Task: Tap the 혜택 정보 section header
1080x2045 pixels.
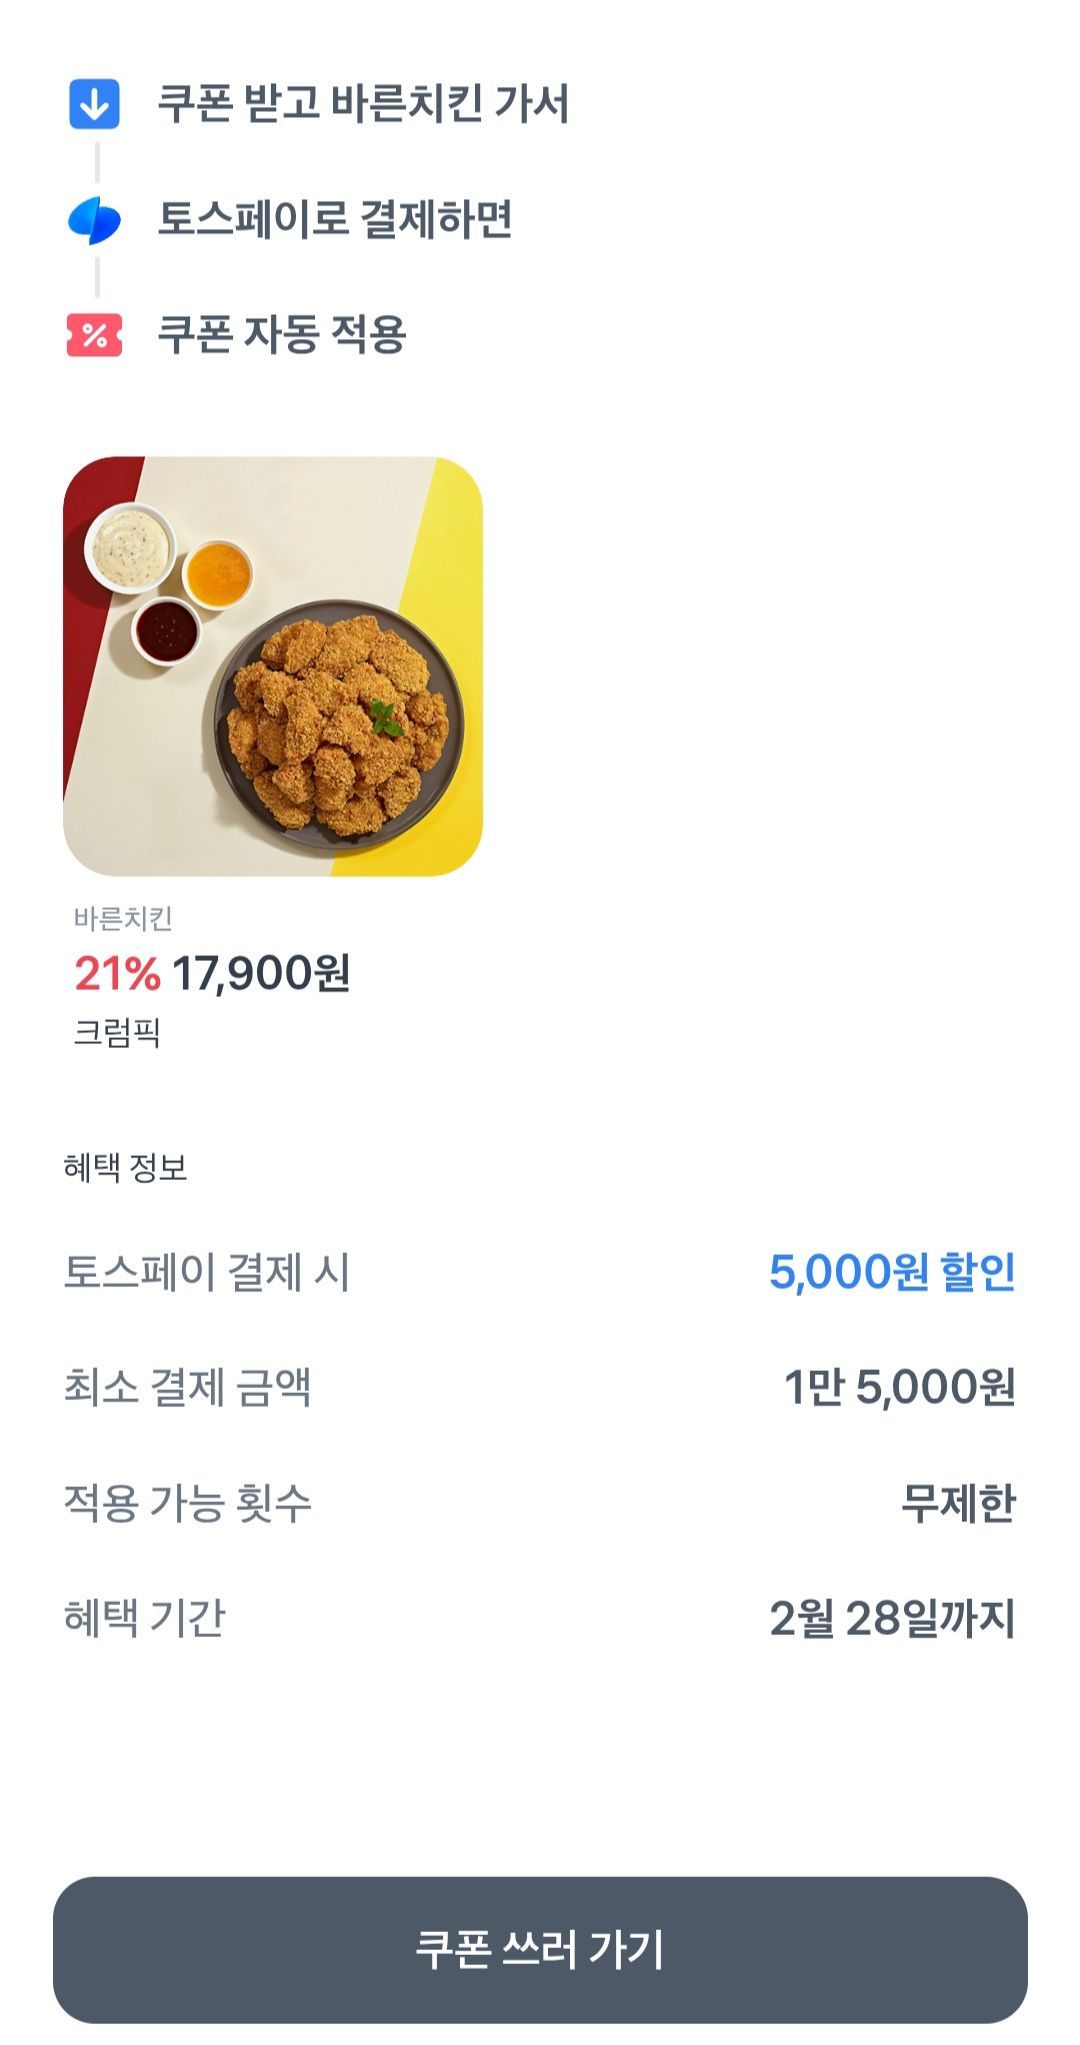Action: coord(125,1167)
